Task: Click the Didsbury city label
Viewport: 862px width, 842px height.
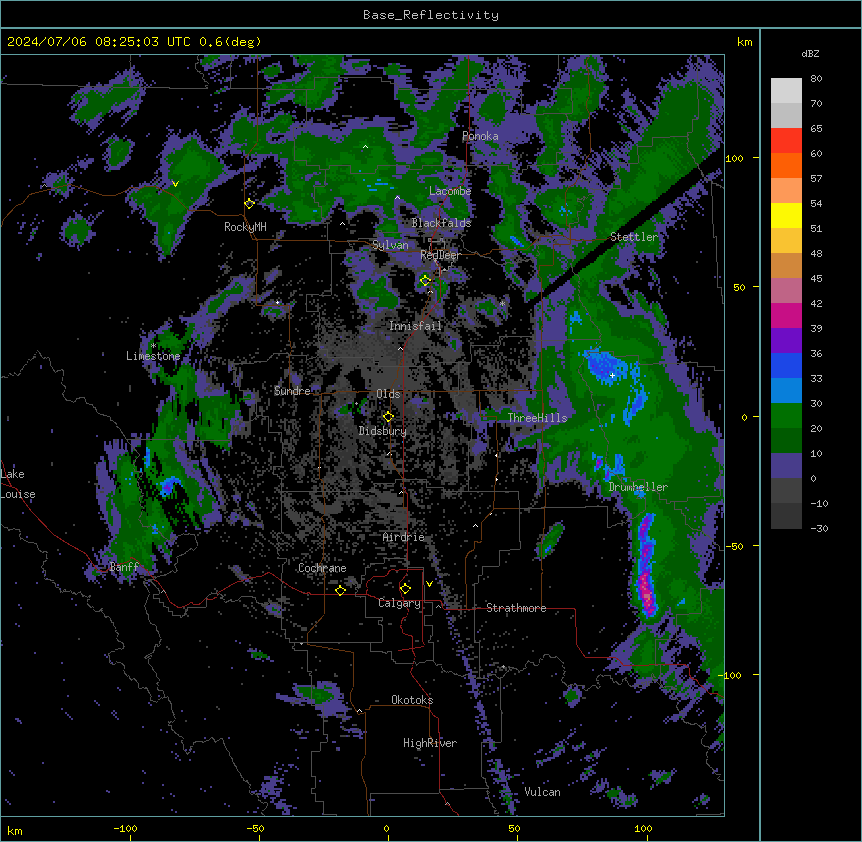Action: [x=383, y=431]
